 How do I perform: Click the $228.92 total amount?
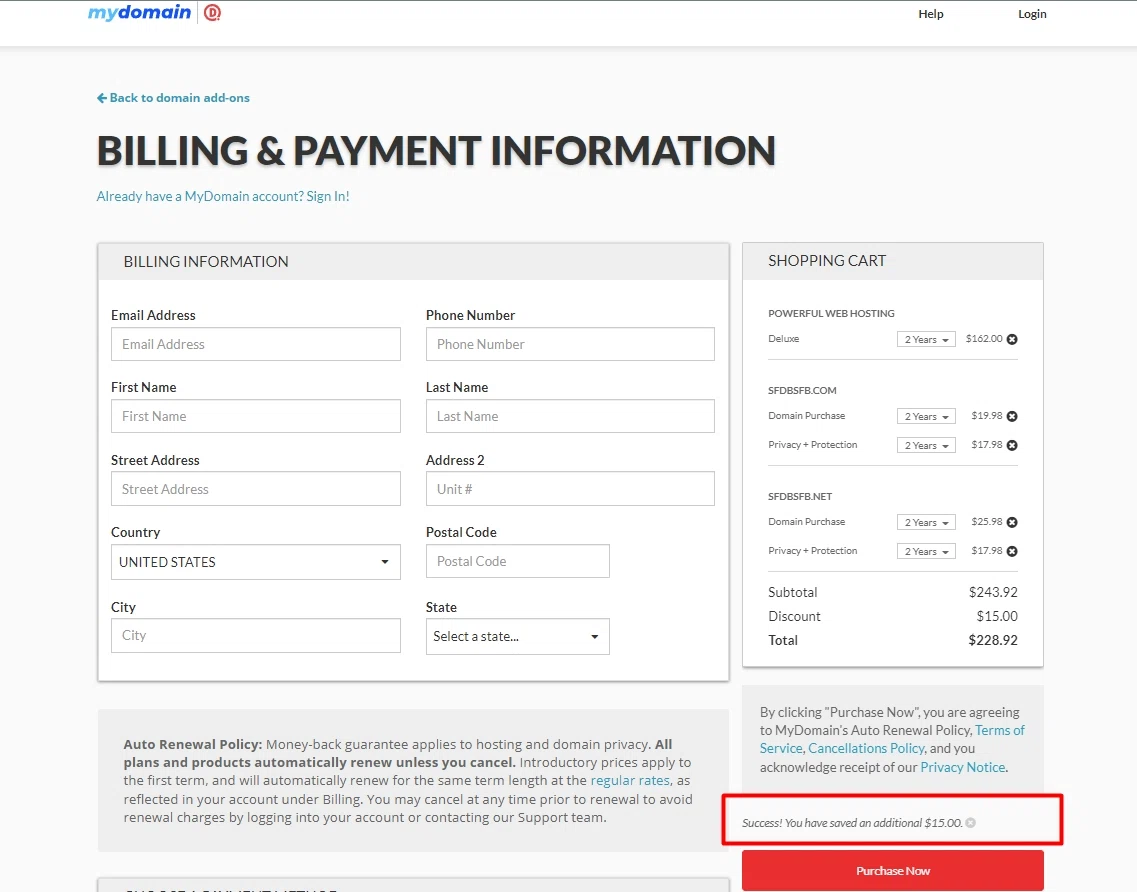pos(993,640)
